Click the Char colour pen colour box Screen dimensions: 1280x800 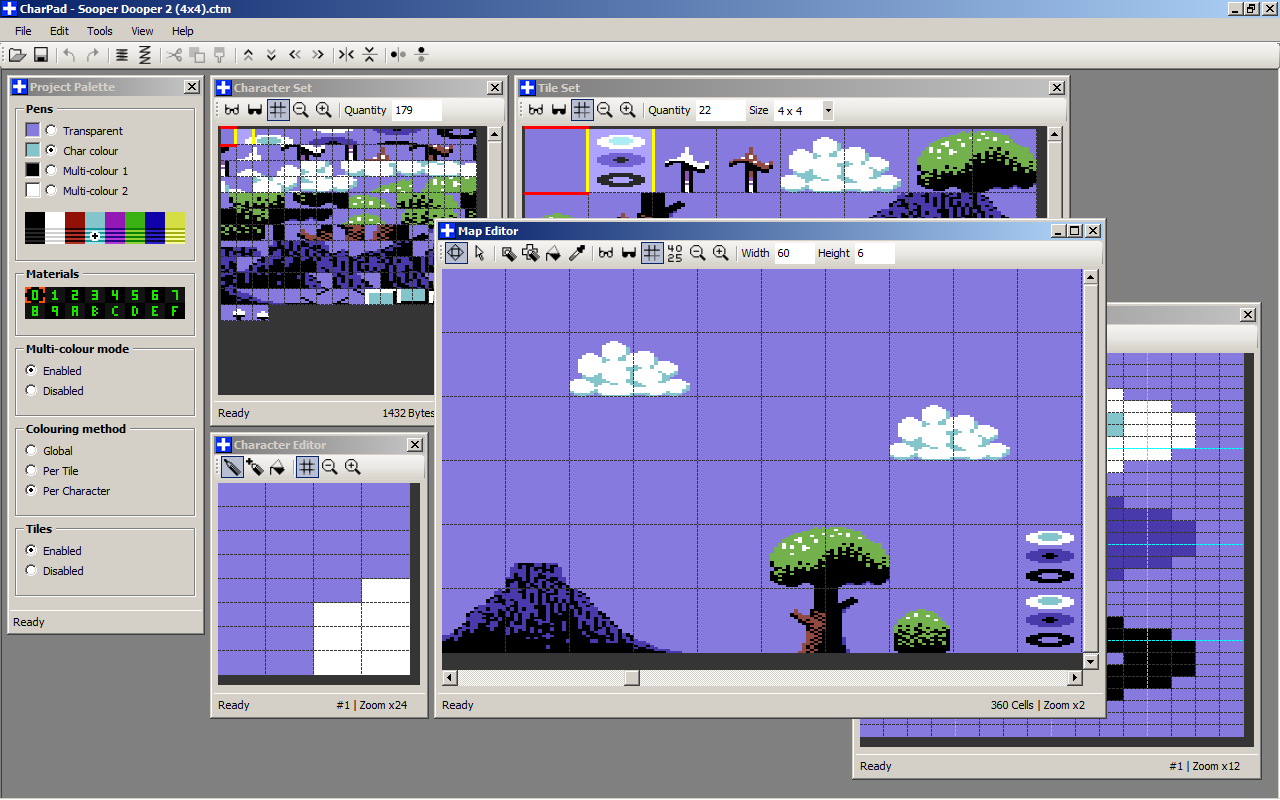(33, 150)
